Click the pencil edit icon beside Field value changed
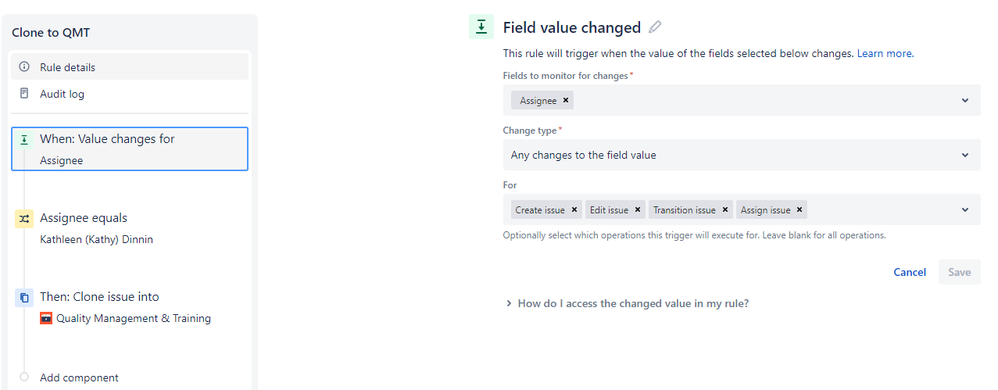998x390 pixels. pos(655,27)
